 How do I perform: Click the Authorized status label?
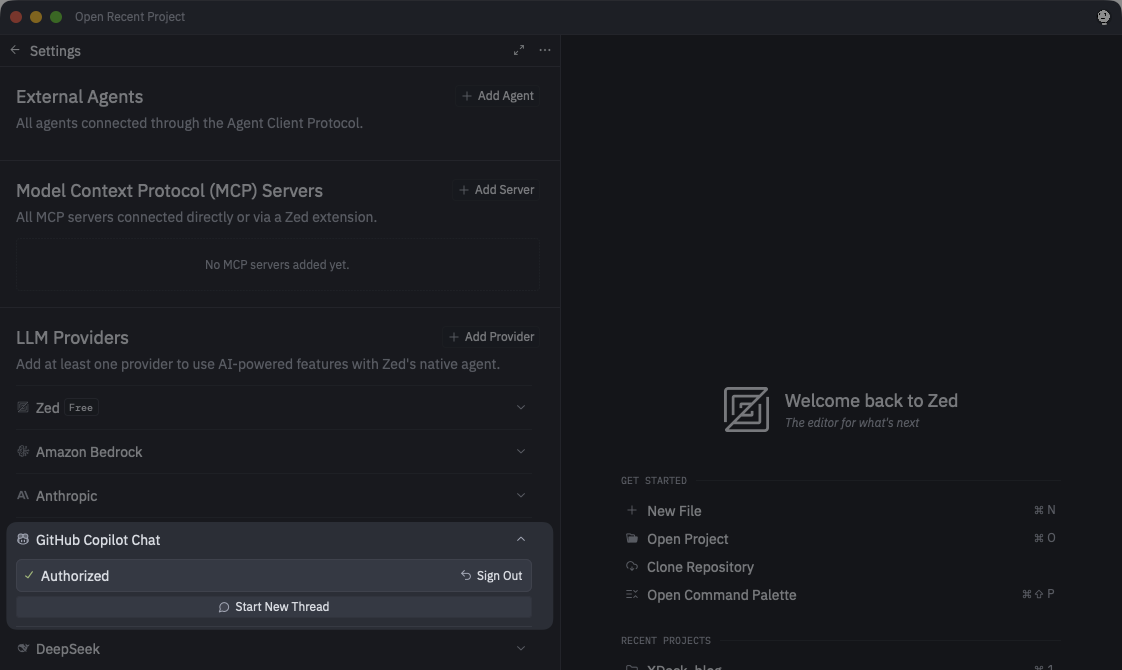[x=75, y=576]
